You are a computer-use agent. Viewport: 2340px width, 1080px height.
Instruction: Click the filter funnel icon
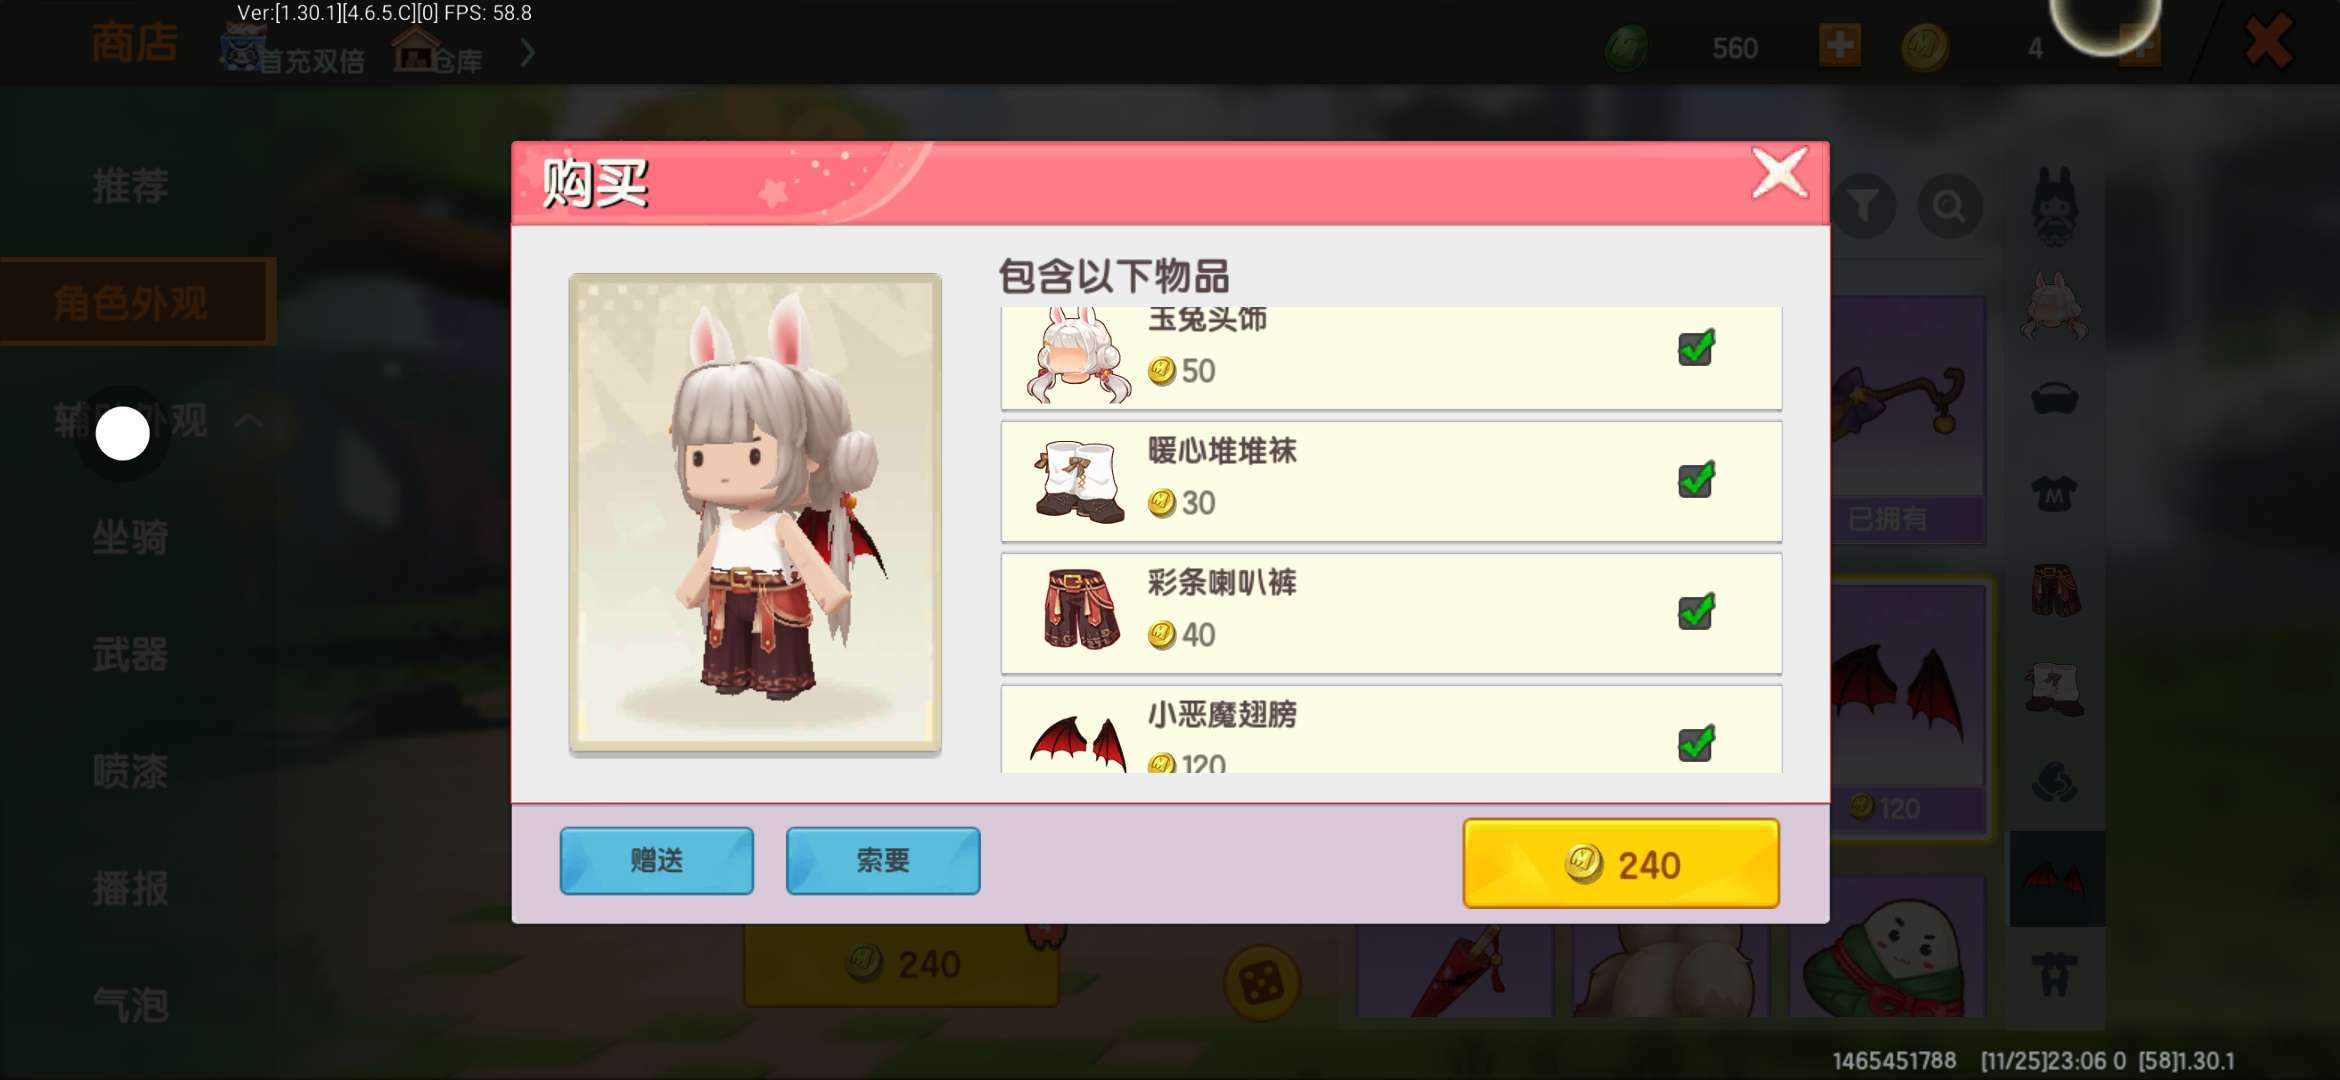[1862, 207]
